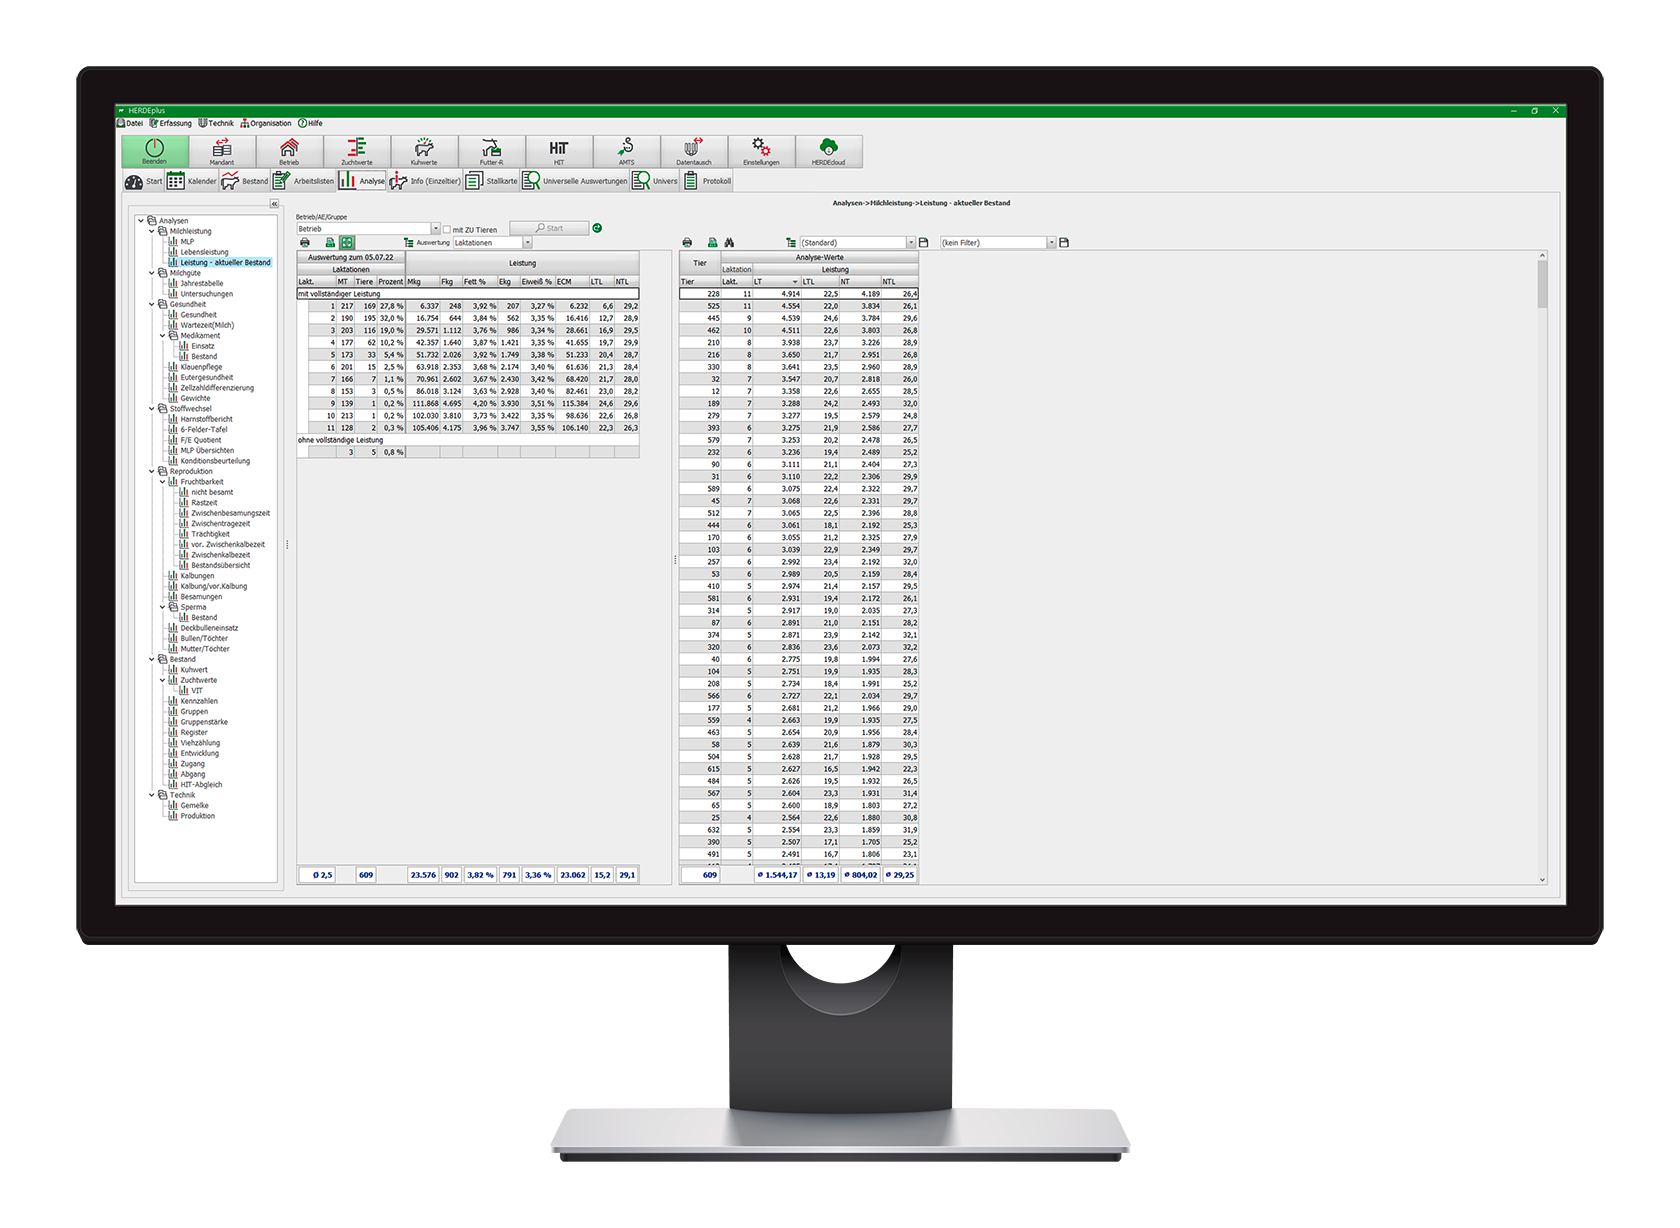Sort by the LT column header
Image resolution: width=1680 pixels, height=1228 pixels.
point(775,282)
